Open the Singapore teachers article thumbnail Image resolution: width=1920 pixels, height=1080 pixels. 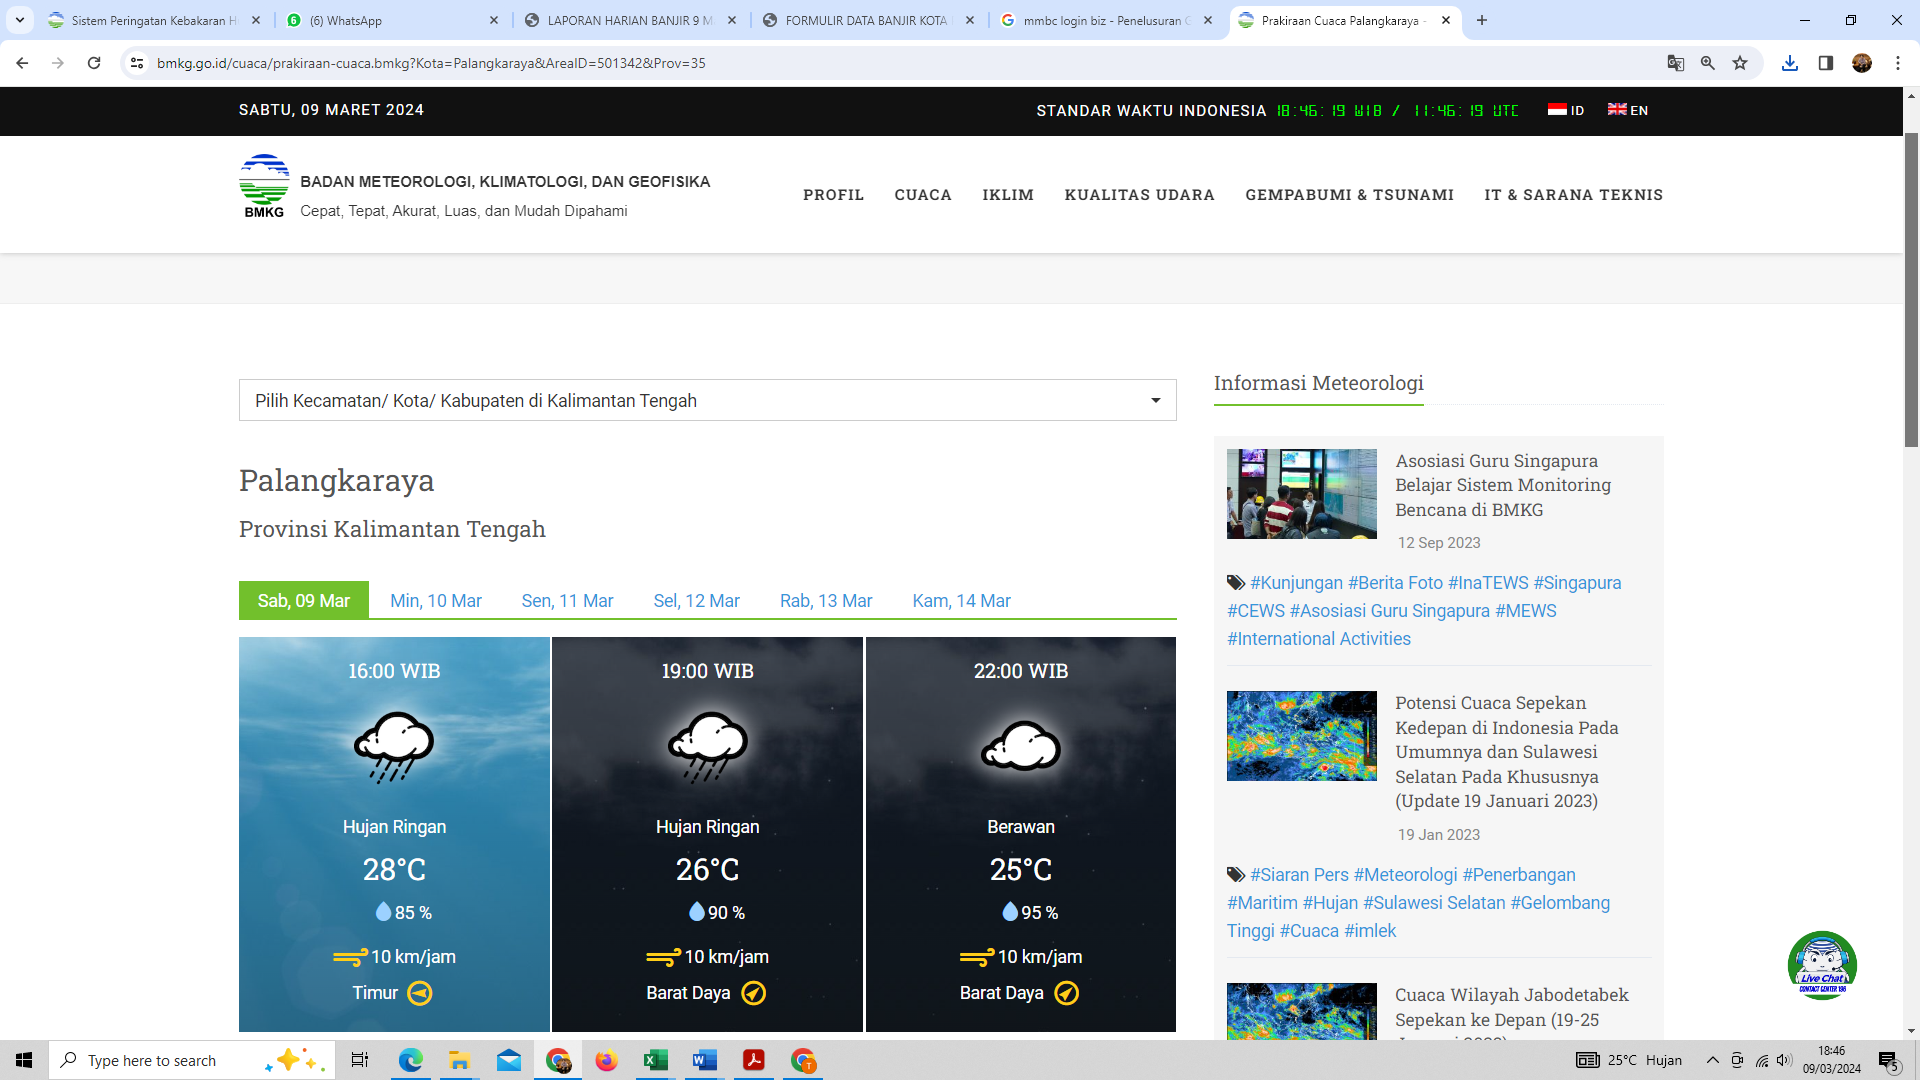pos(1301,494)
